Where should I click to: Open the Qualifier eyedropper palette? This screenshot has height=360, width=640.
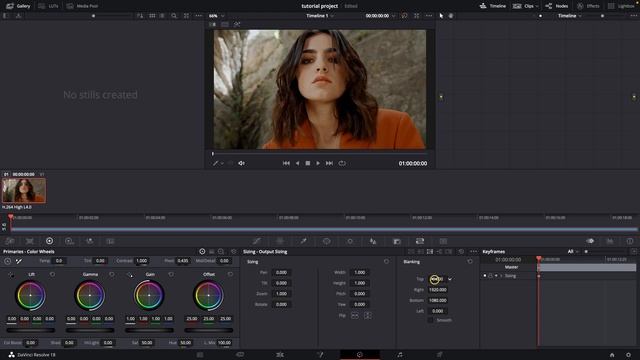303,241
